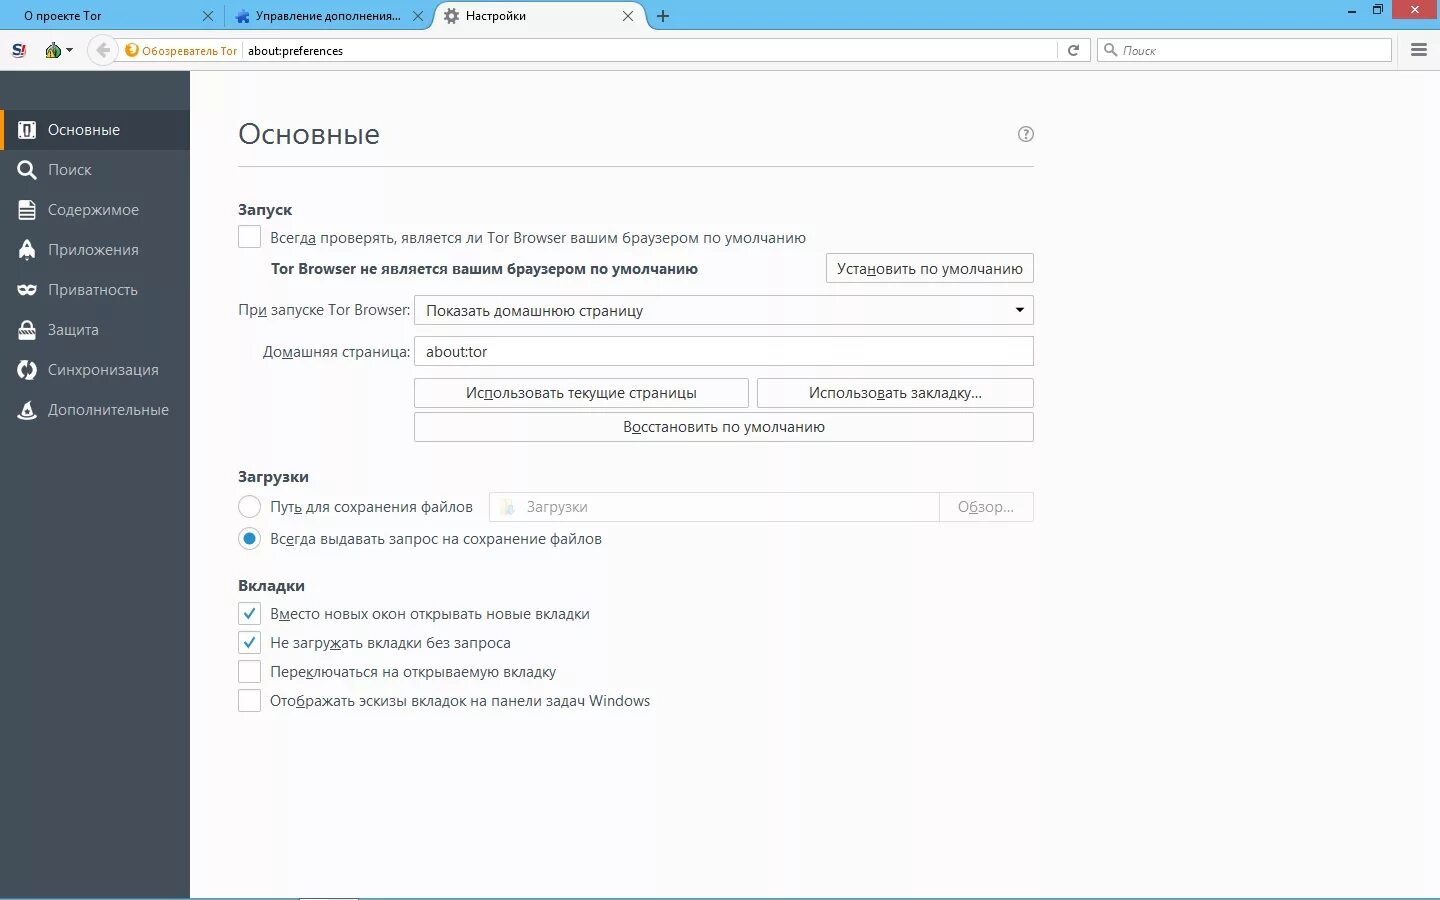Click 'Установить по умолчанию' button
Viewport: 1440px width, 900px height.
point(930,269)
